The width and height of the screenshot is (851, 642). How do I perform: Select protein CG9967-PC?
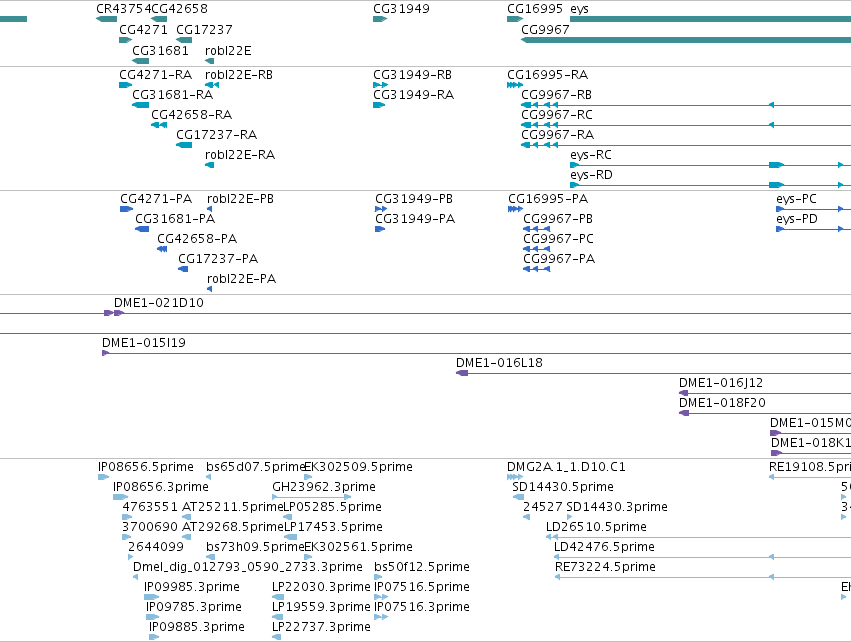click(558, 239)
